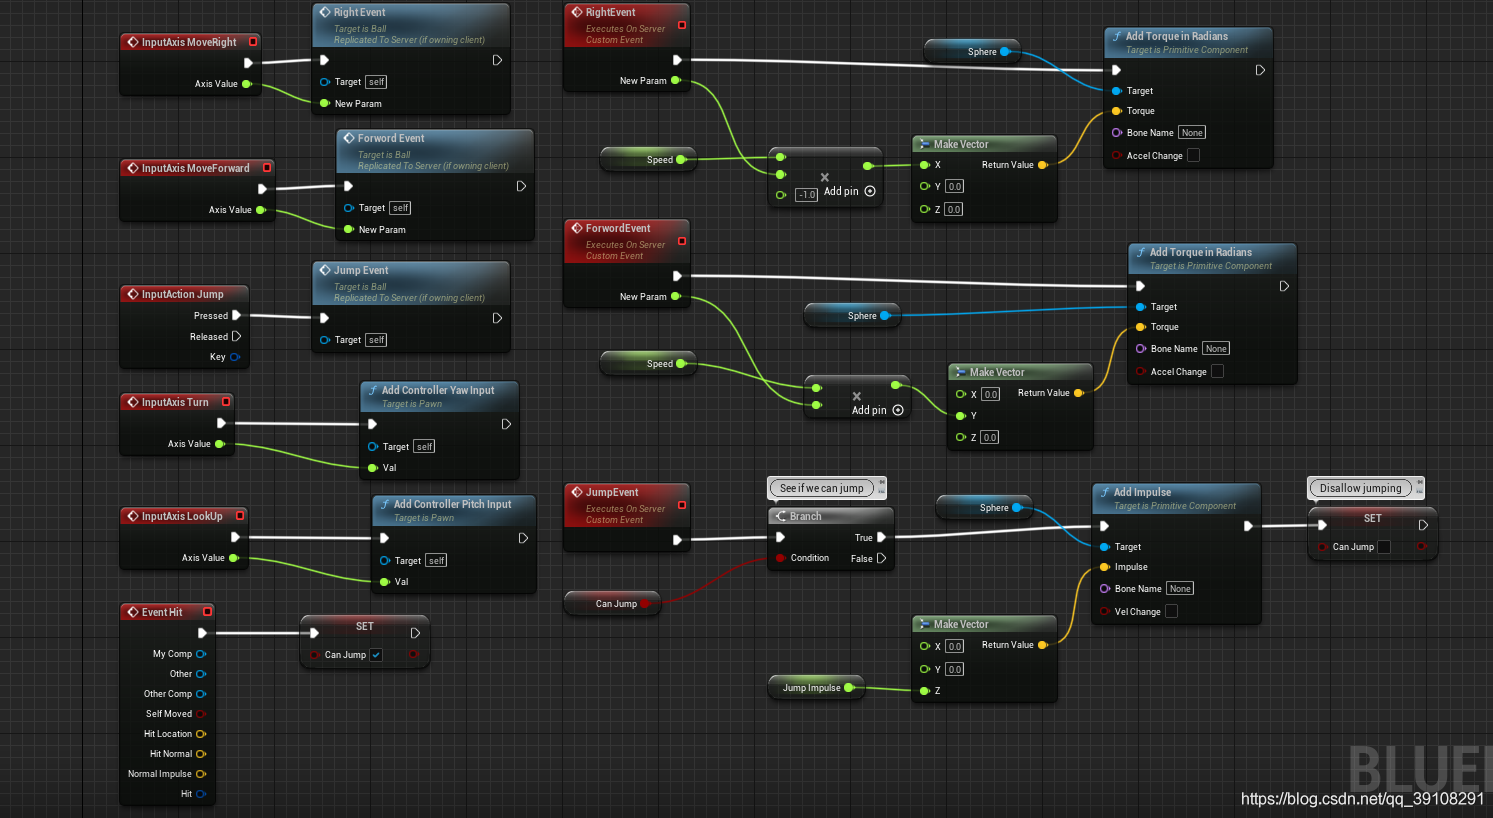Click the JumpEvent custom event red delegate pin
Image resolution: width=1493 pixels, height=818 pixels.
(x=682, y=505)
